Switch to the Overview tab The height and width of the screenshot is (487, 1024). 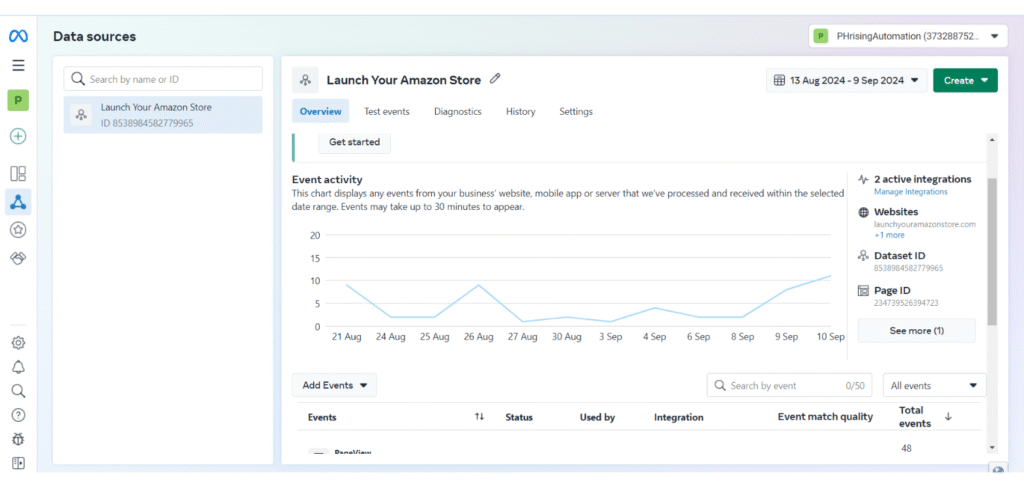tap(321, 112)
